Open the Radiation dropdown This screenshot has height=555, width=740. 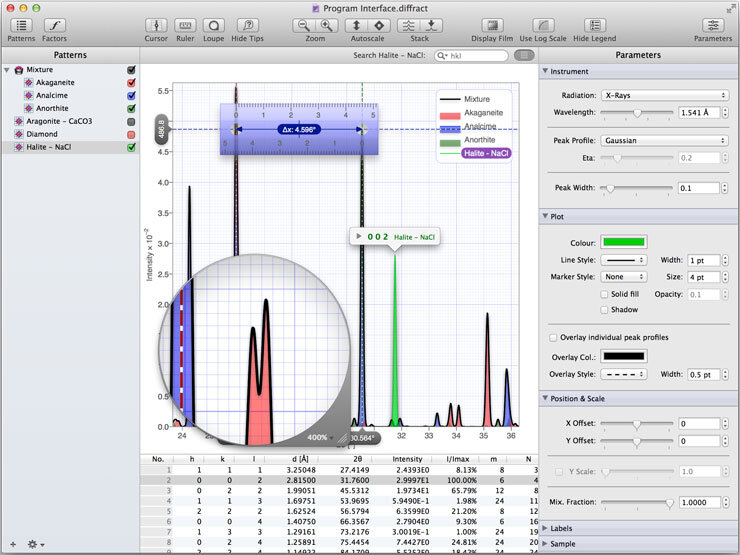pos(664,95)
